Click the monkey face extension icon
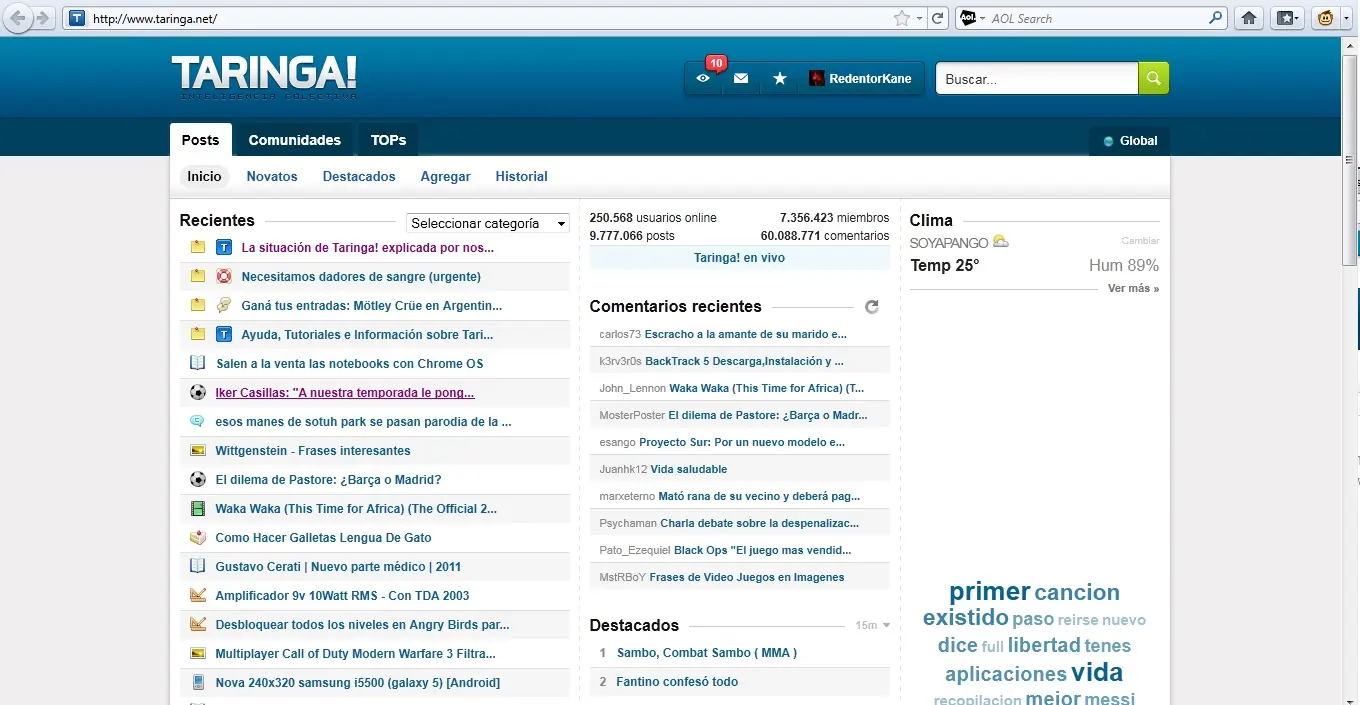 1324,18
